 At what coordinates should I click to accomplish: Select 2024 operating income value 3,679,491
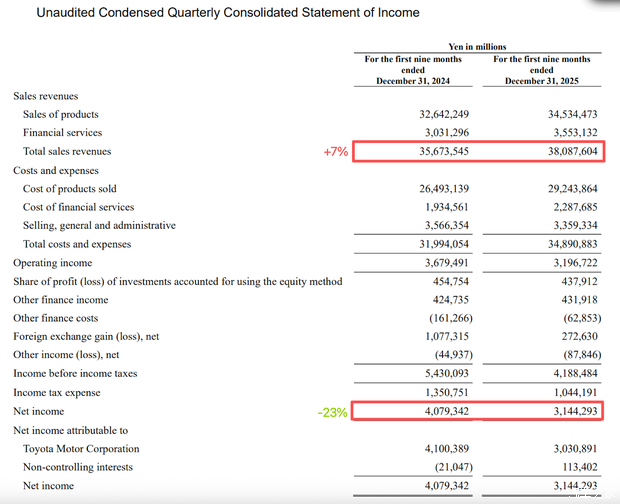[439, 263]
